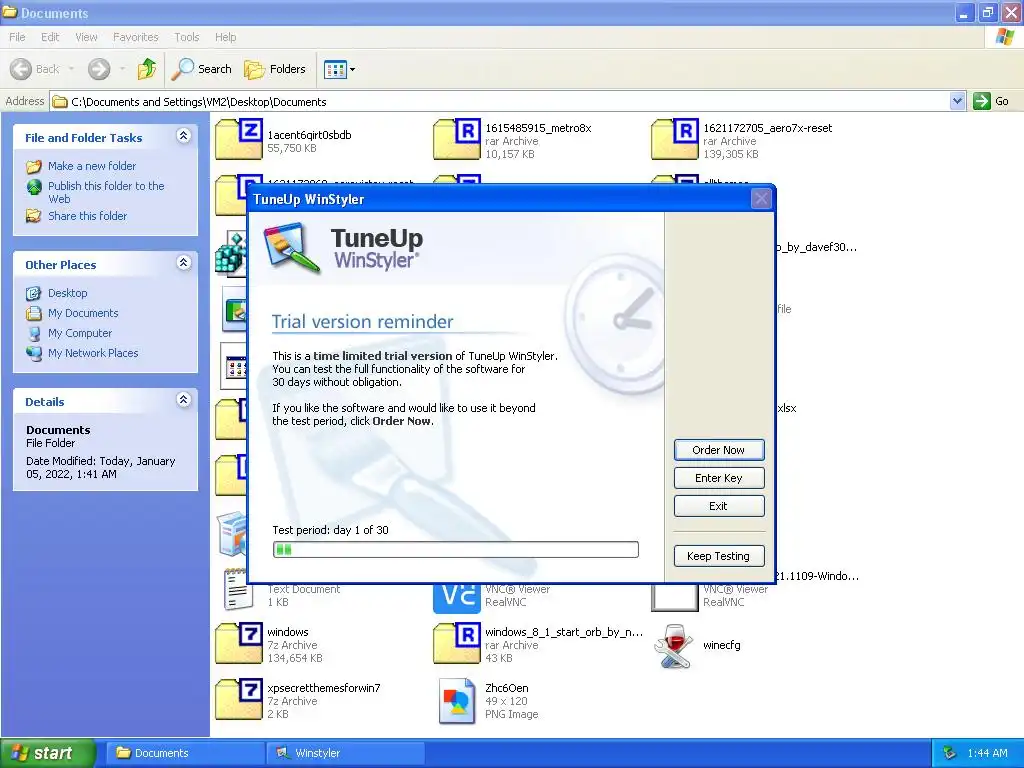
Task: Click Share this folder
Action: pyautogui.click(x=88, y=216)
